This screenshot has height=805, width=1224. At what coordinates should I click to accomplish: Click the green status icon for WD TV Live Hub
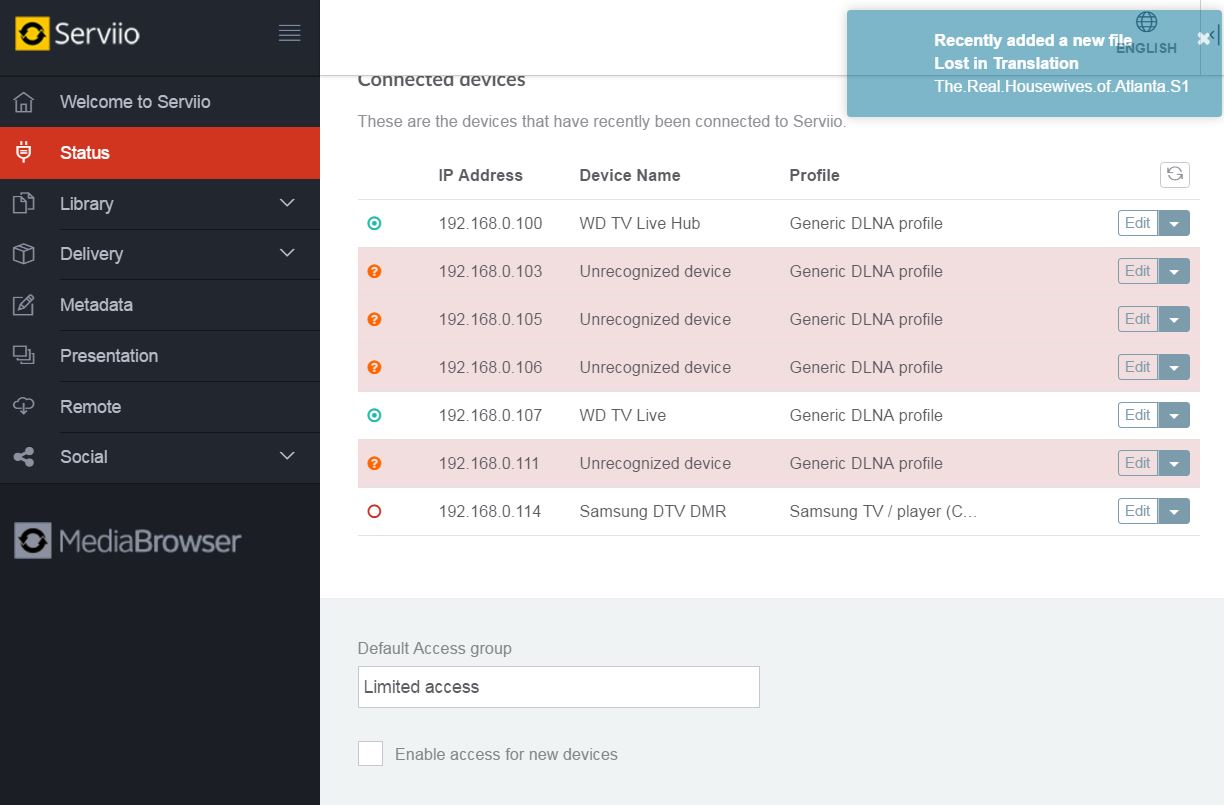[x=374, y=223]
